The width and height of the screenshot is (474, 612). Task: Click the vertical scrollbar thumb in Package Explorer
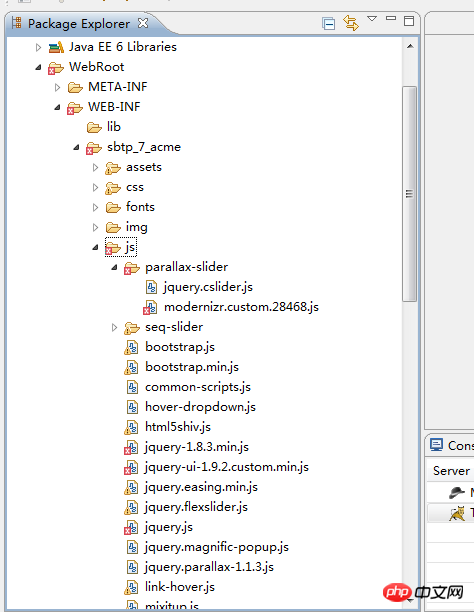point(409,194)
